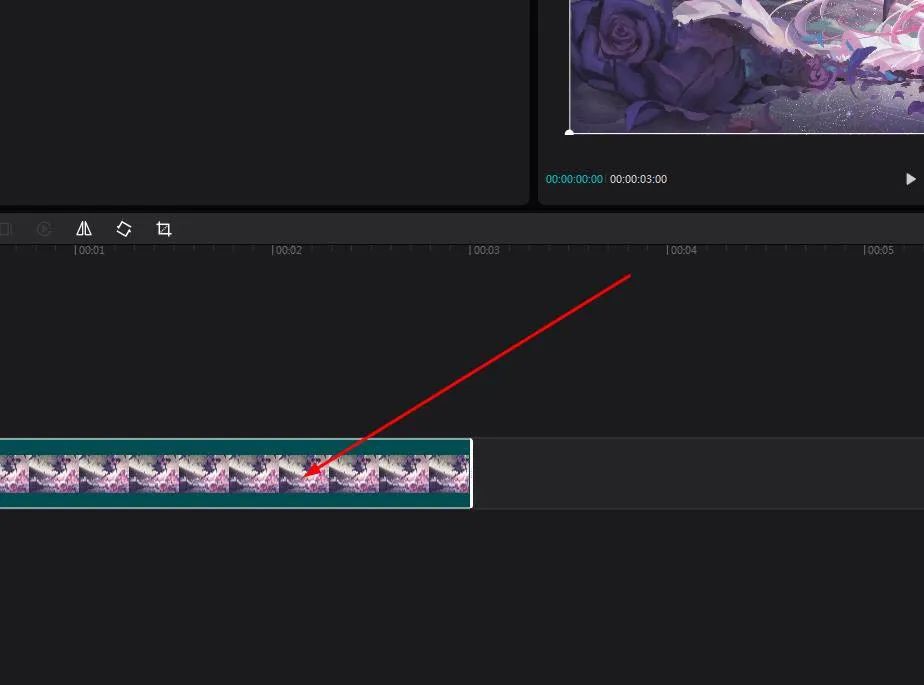The width and height of the screenshot is (924, 685).
Task: Jump to the 00:01 ruler mark
Action: 89,250
